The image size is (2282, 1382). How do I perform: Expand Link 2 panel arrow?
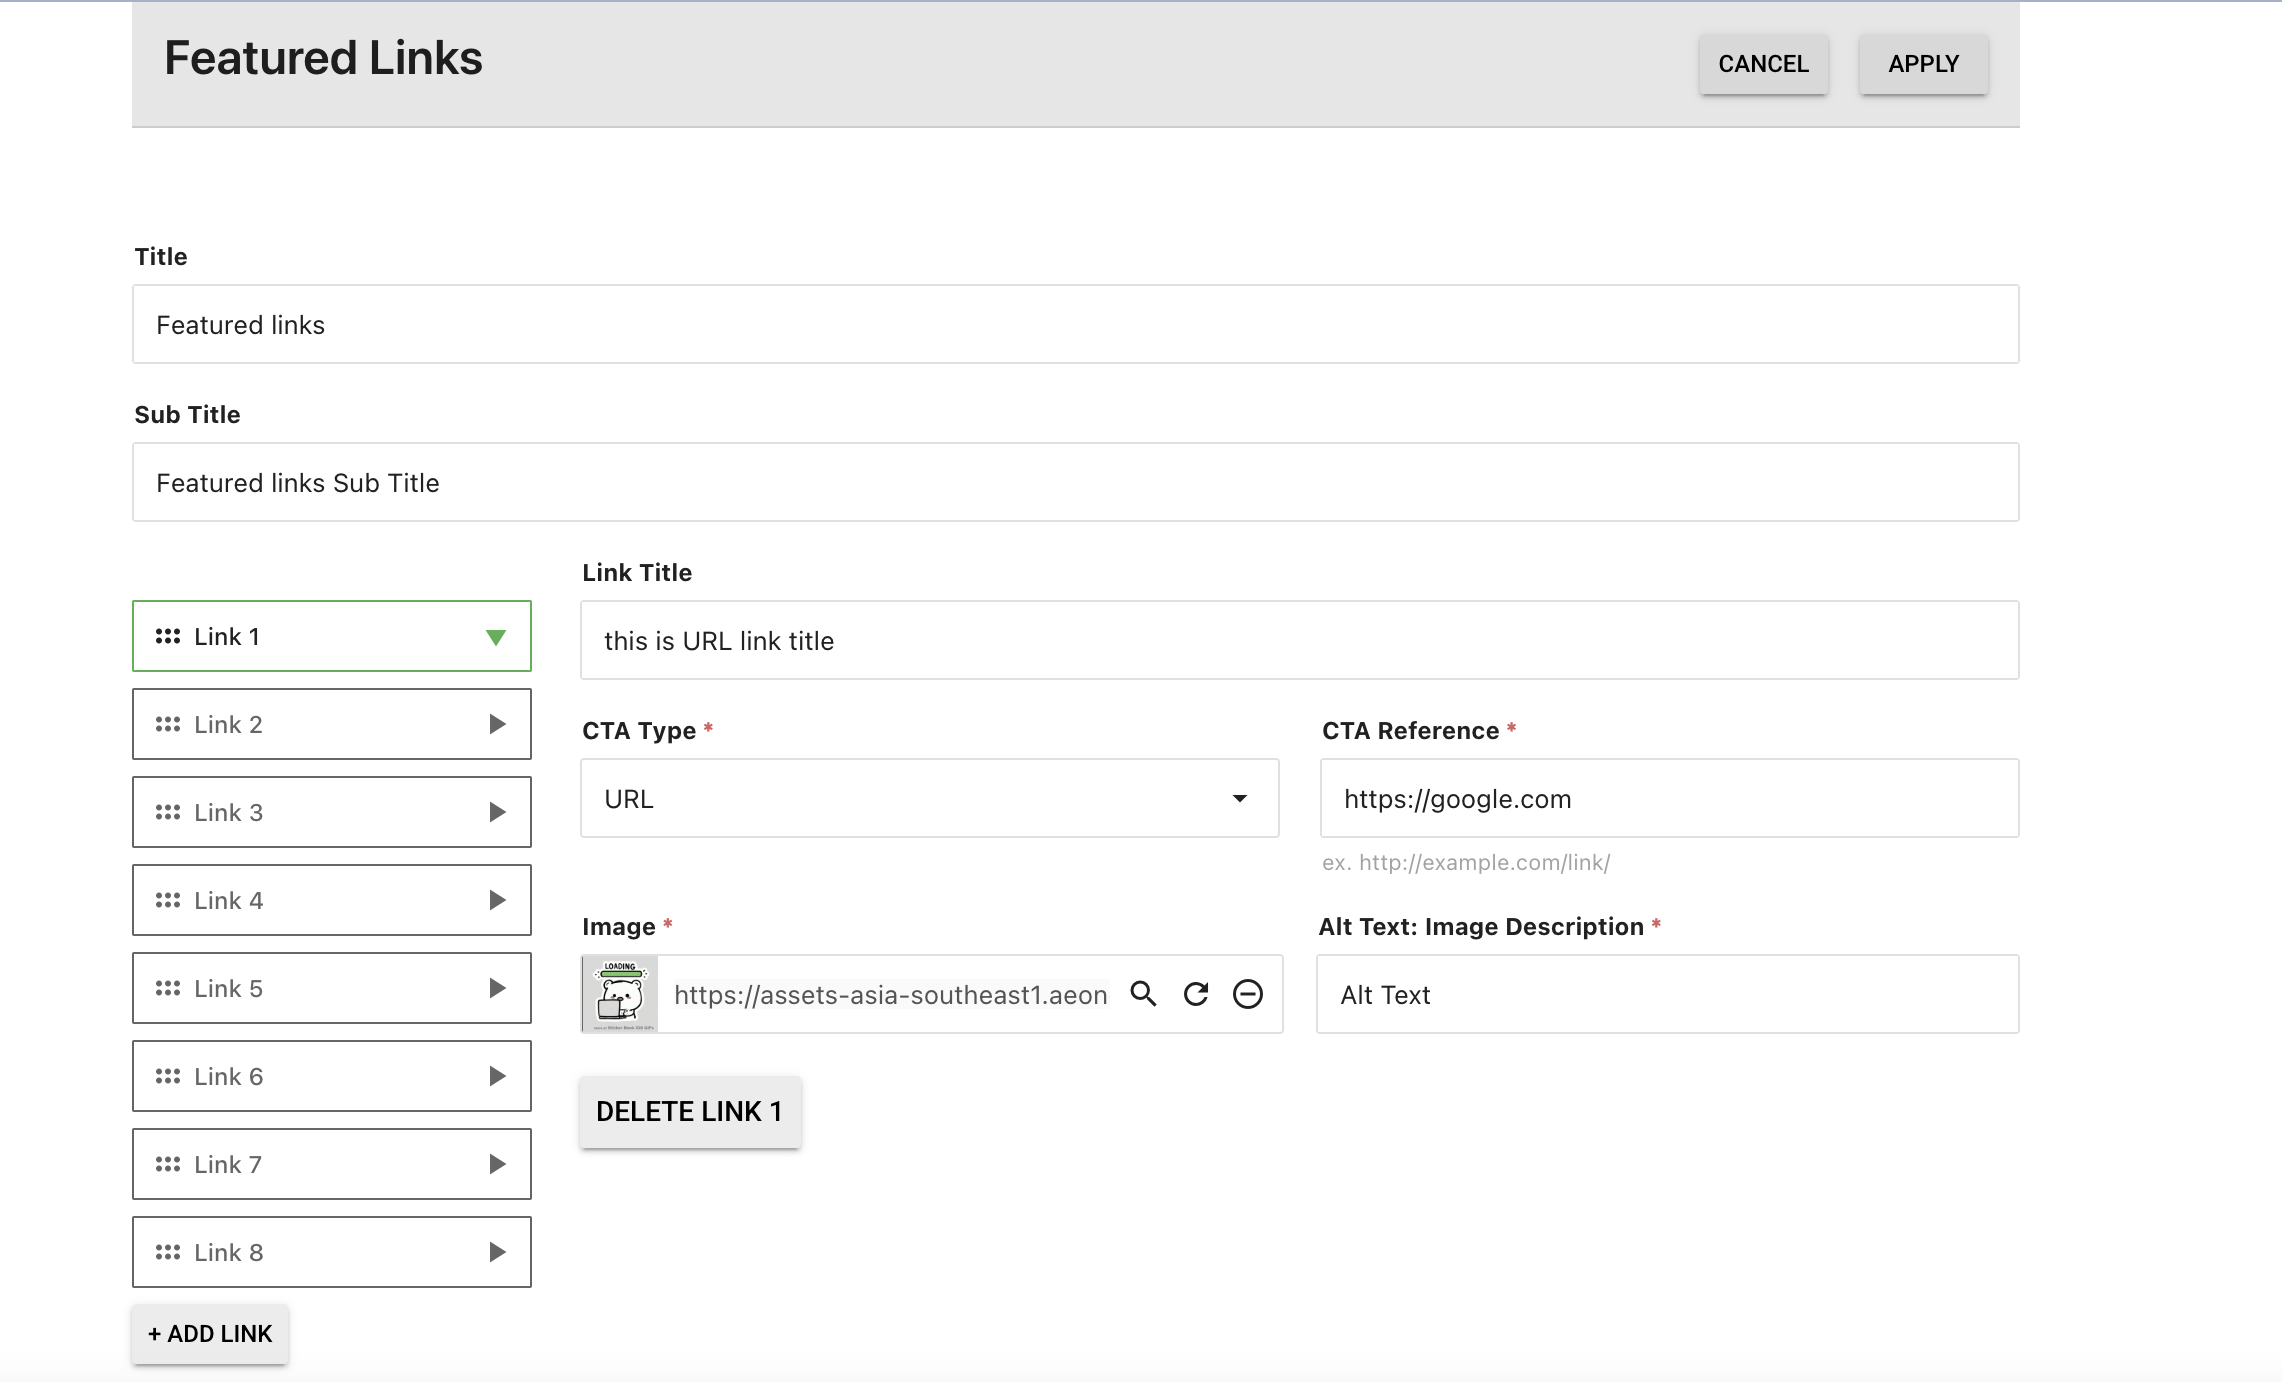(x=497, y=724)
